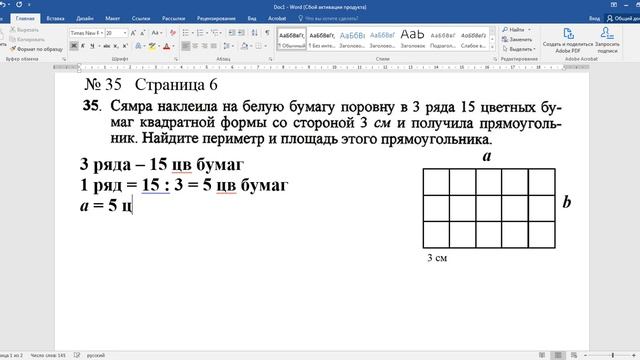Adjust the zoom slider in status bar
This screenshot has width=640, height=360.
tap(612, 356)
